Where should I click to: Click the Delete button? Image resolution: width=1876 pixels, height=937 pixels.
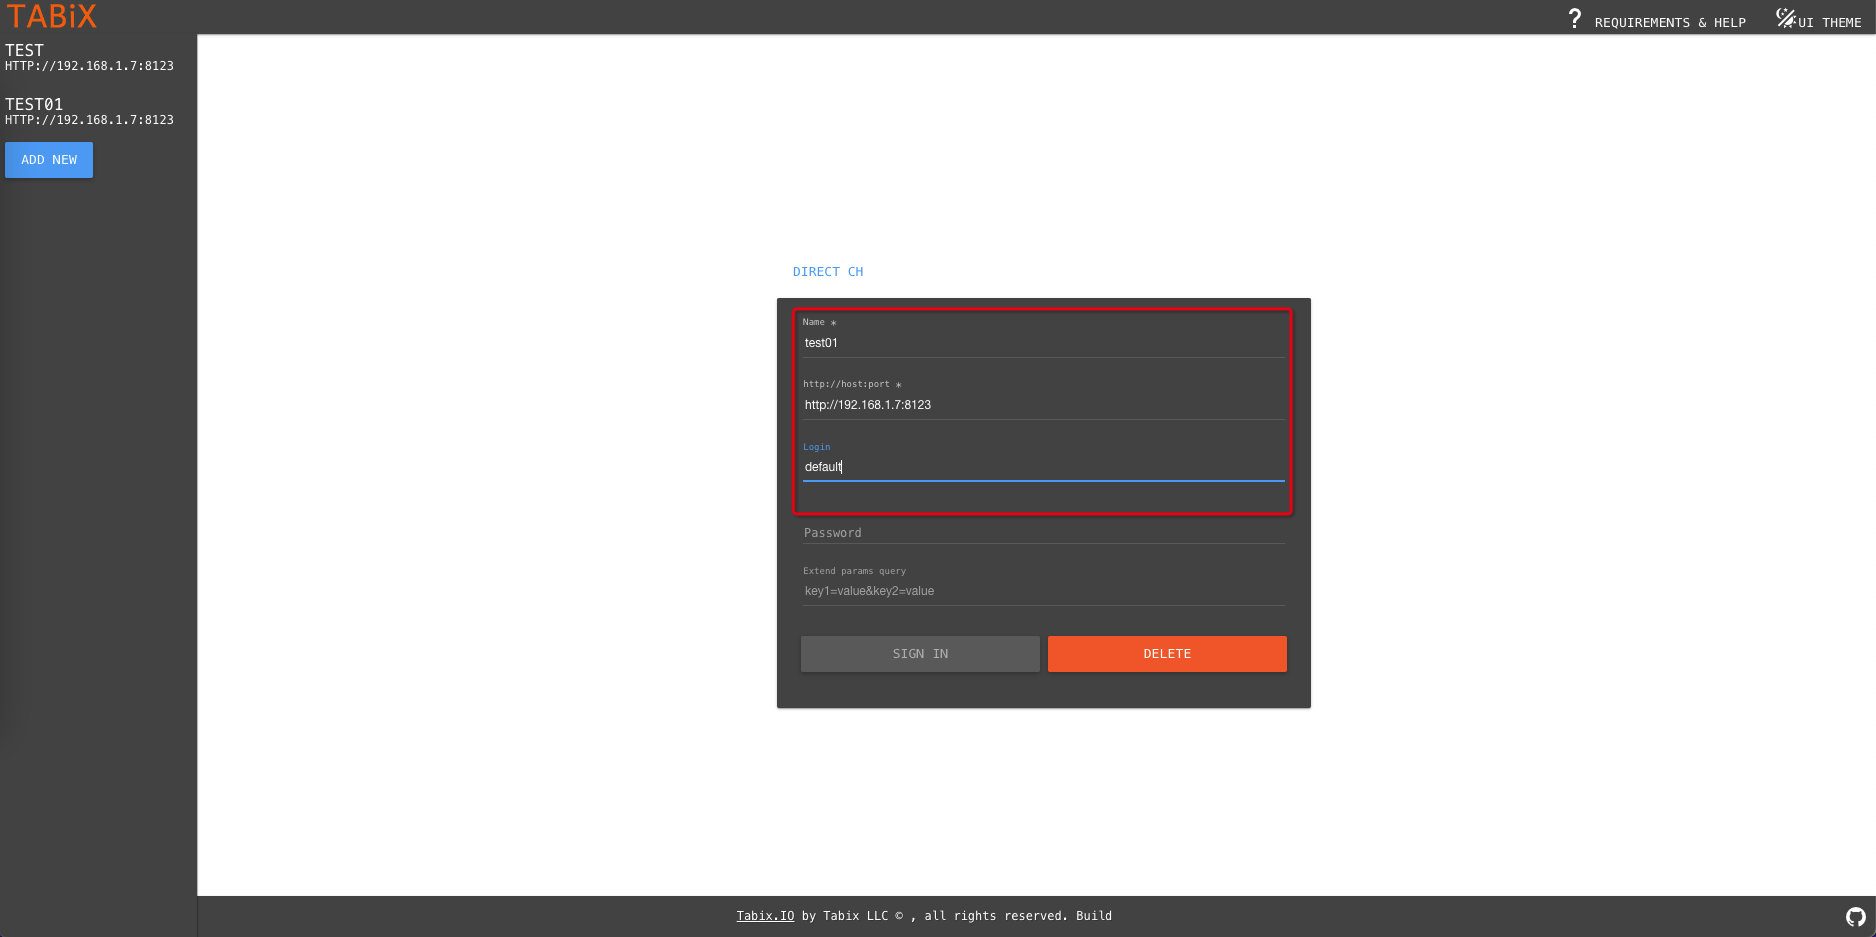pyautogui.click(x=1167, y=654)
